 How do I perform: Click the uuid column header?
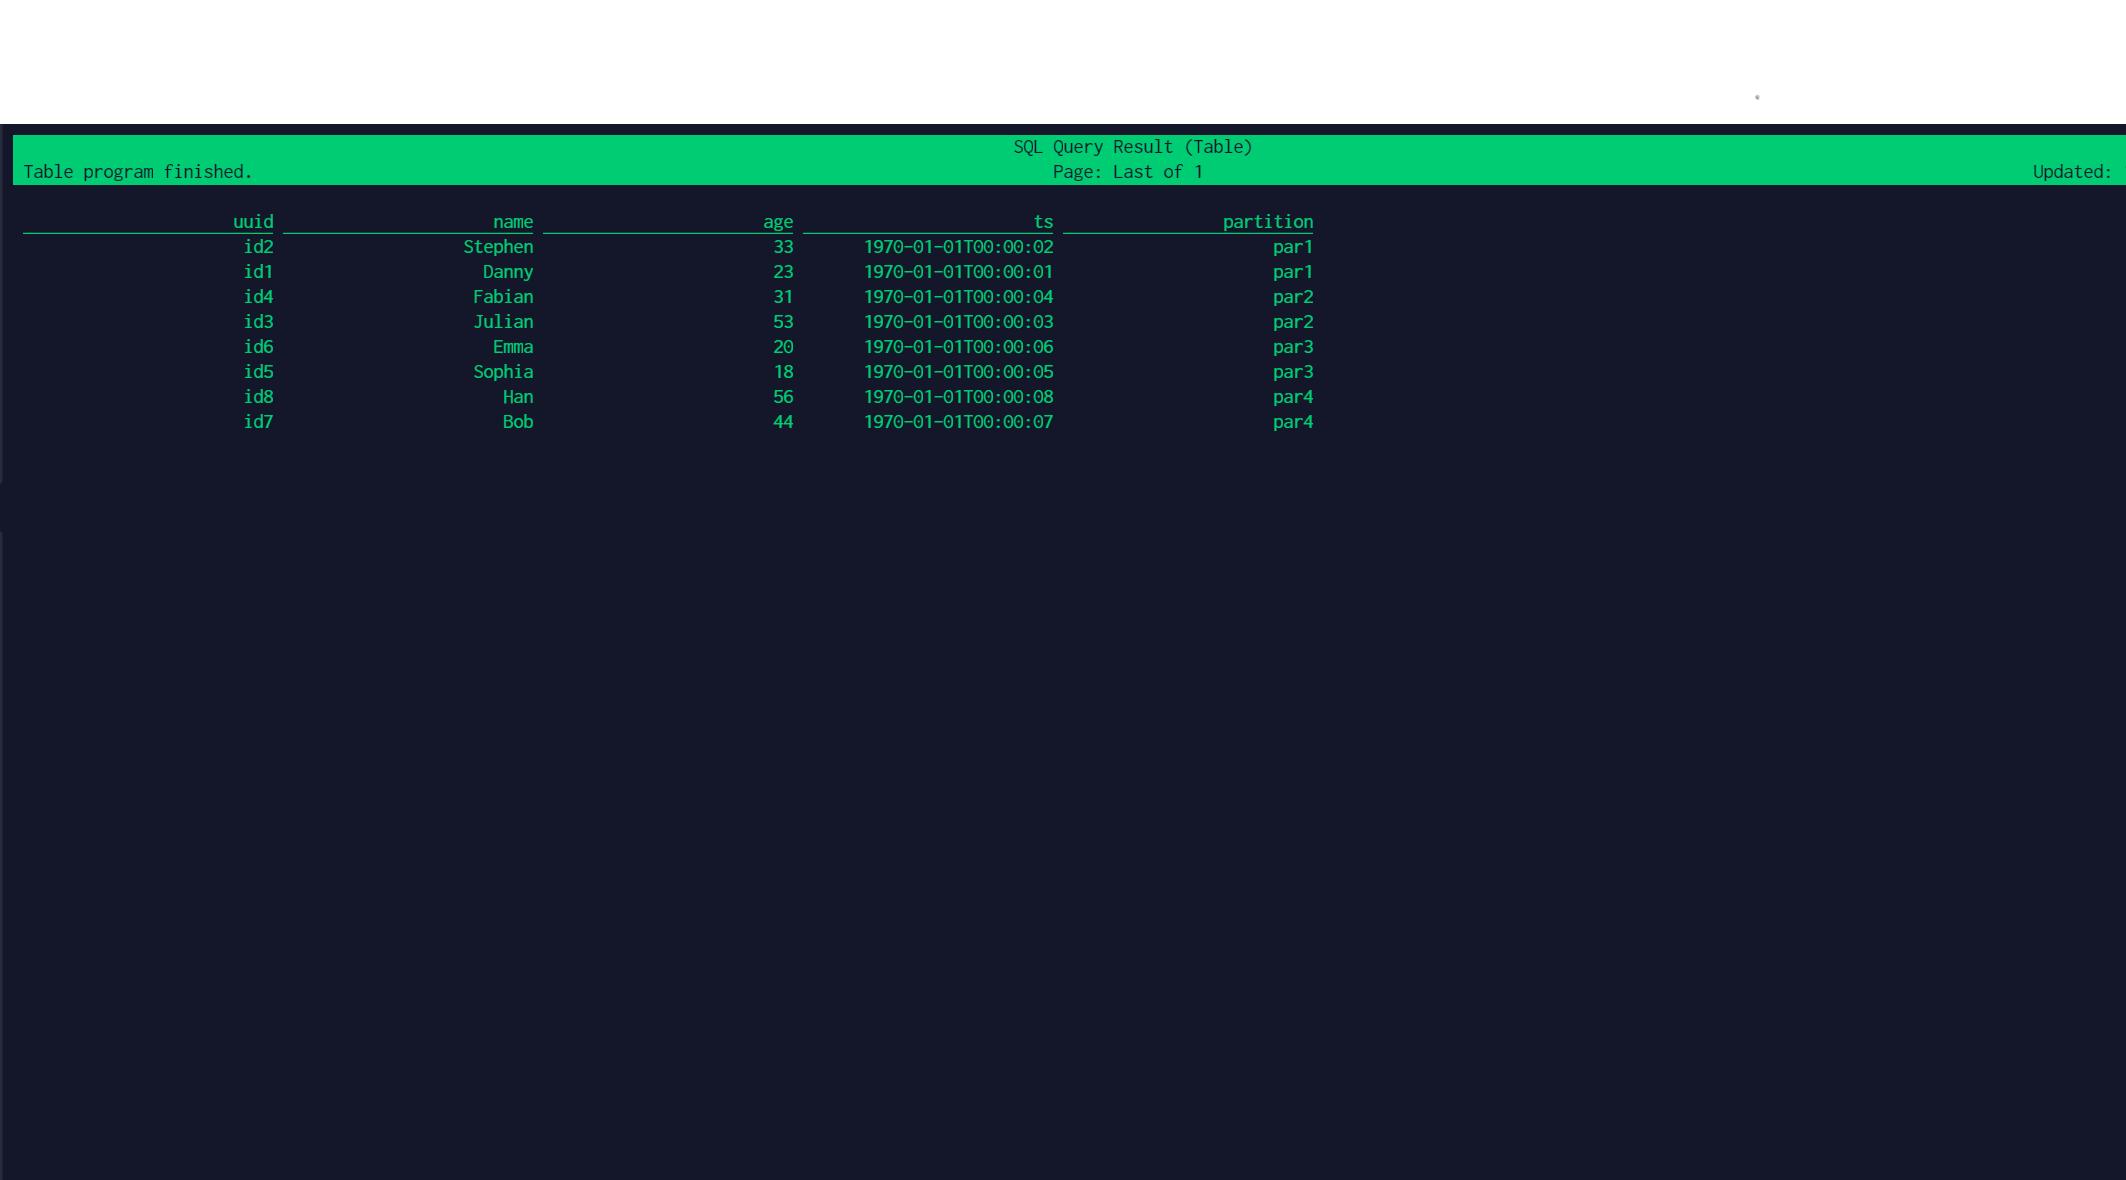(252, 222)
